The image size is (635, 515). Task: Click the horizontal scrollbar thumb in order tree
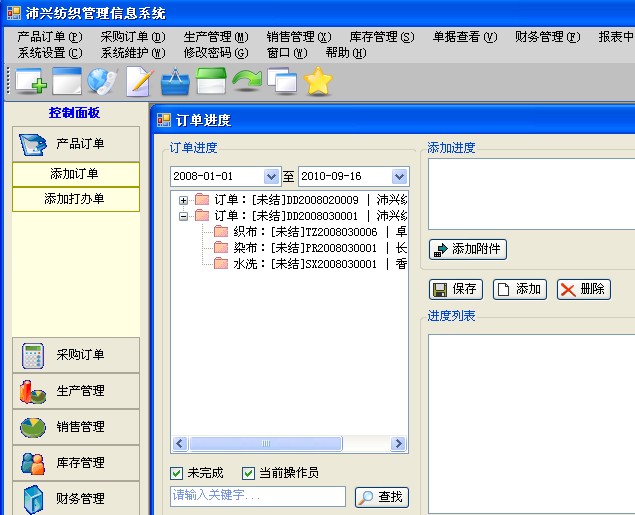point(266,443)
